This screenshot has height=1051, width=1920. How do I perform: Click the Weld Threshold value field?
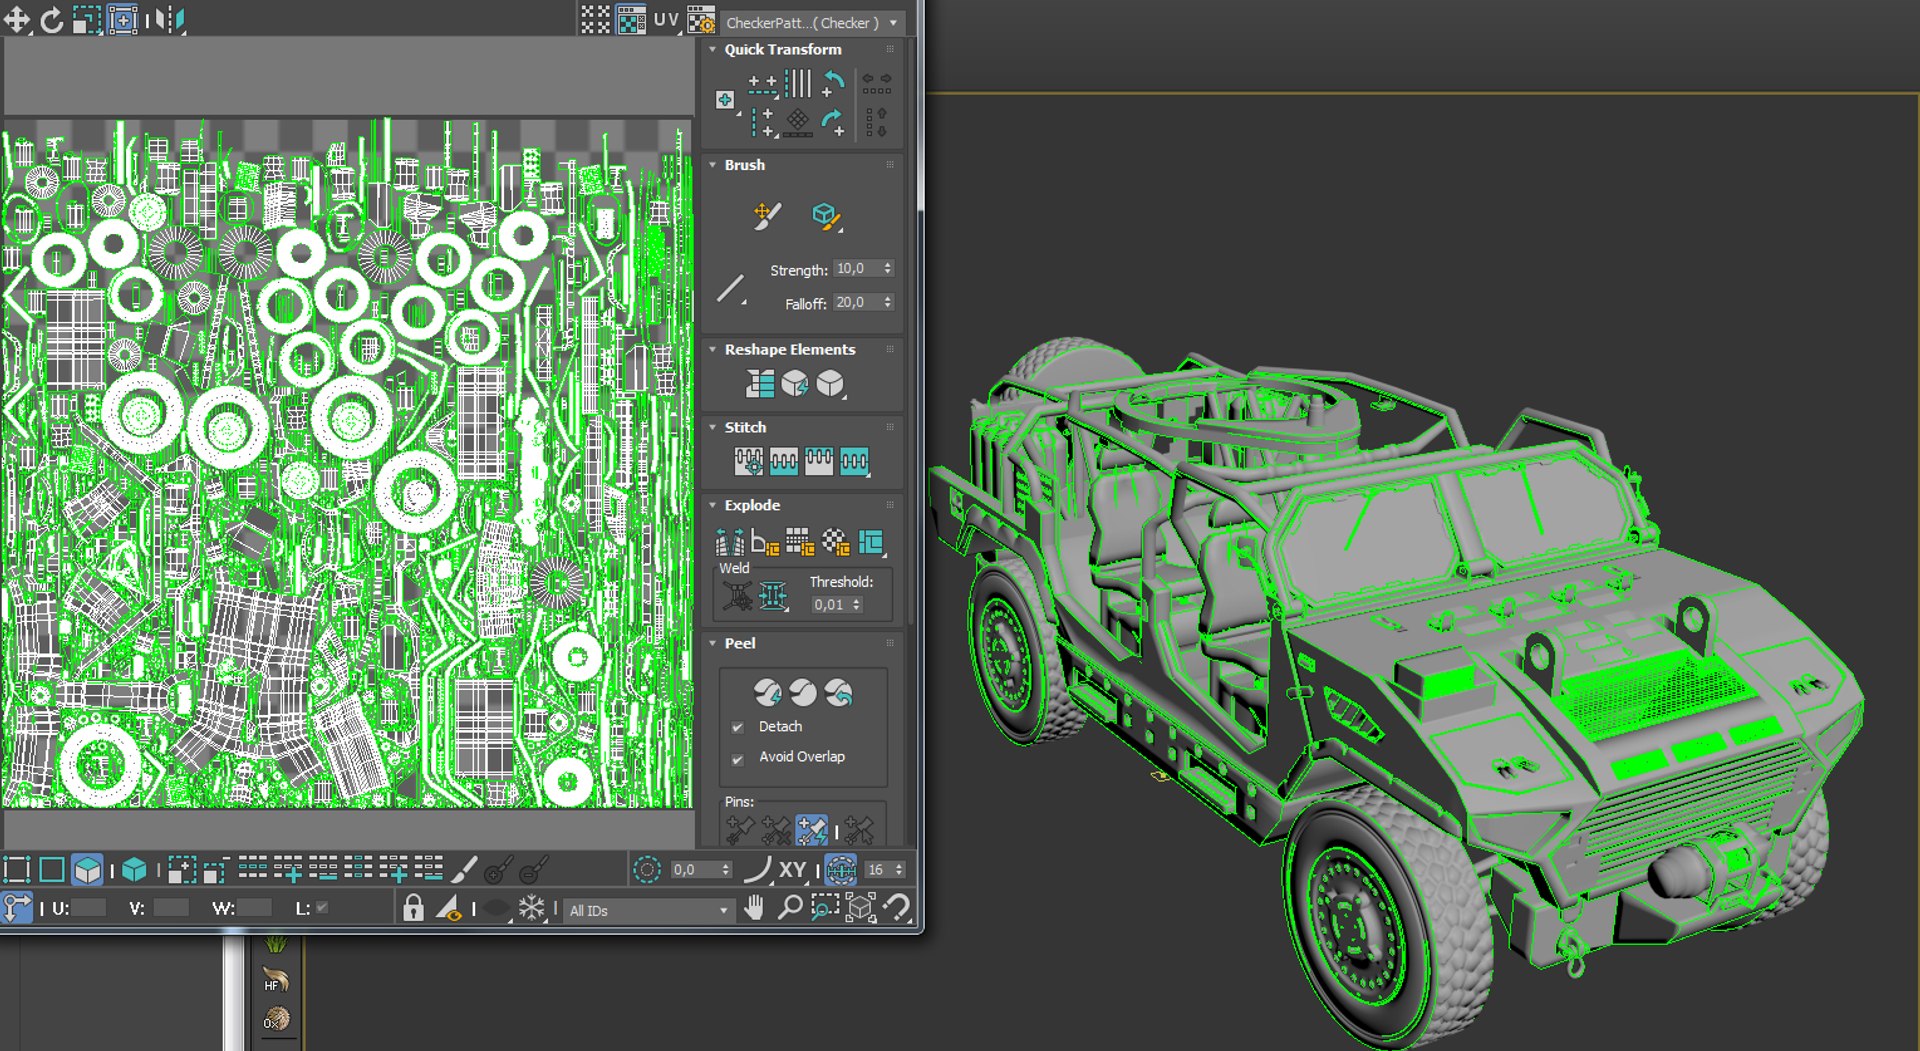[829, 604]
